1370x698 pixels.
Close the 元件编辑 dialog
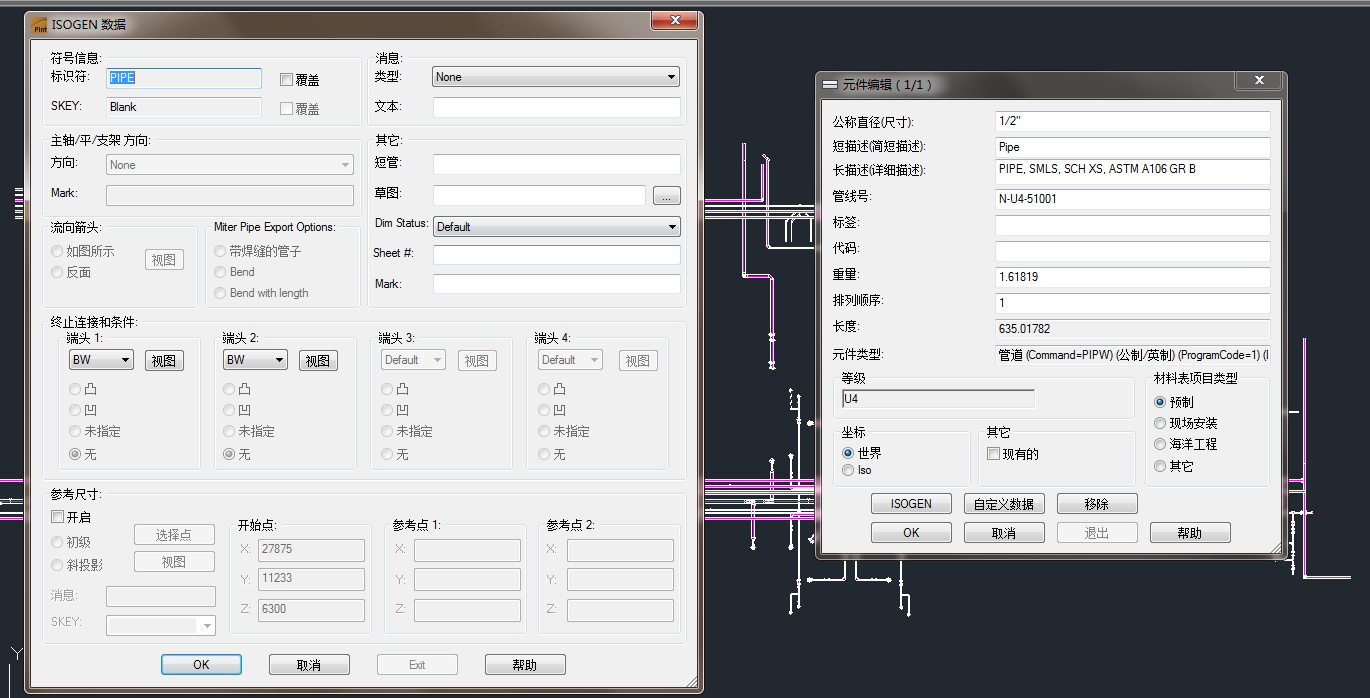pyautogui.click(x=1258, y=80)
